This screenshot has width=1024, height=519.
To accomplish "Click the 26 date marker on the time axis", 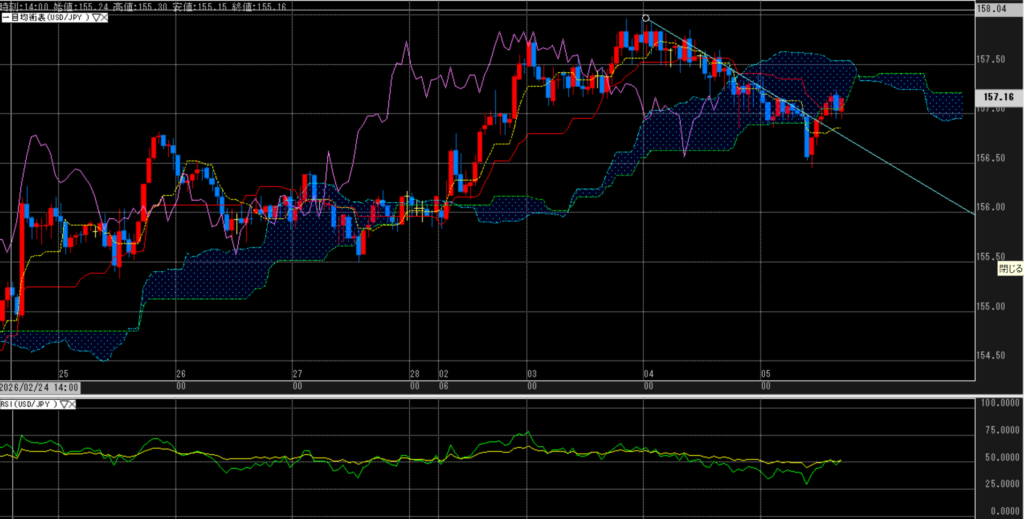I will click(x=180, y=373).
